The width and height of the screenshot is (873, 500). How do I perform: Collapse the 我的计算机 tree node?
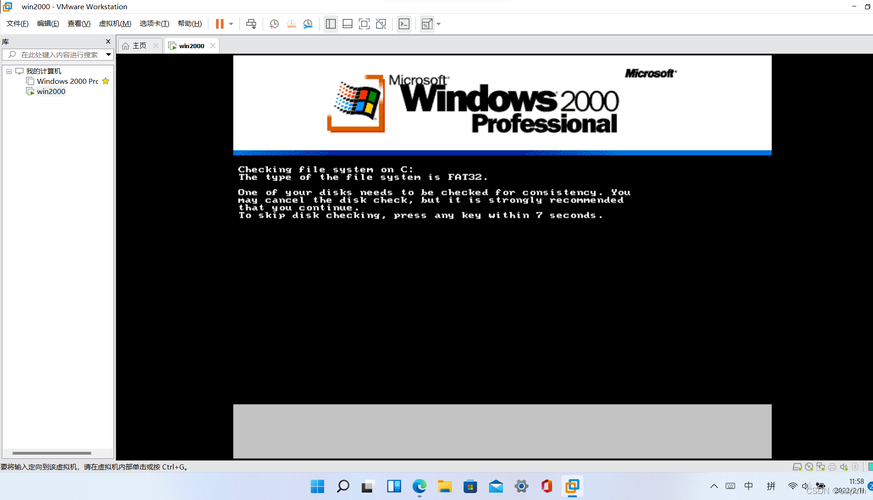[x=9, y=71]
